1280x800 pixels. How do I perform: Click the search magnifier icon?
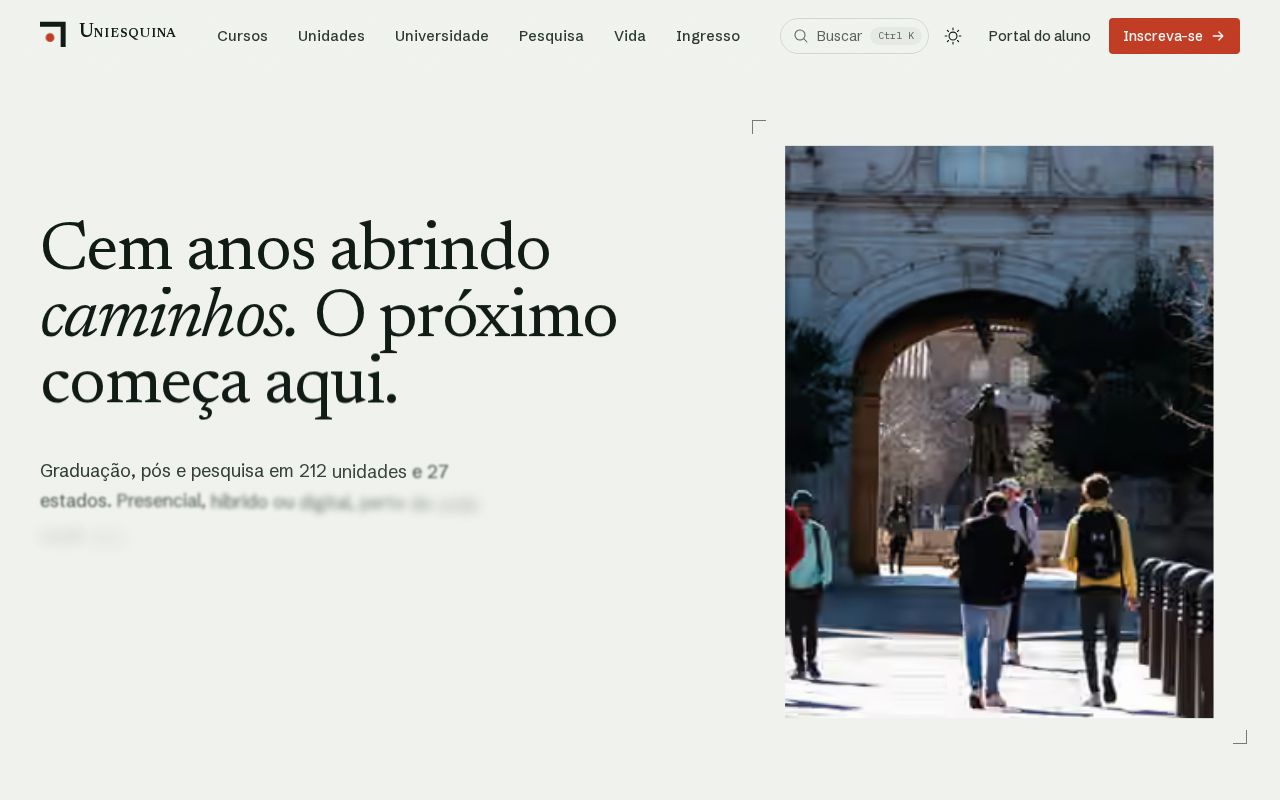point(801,36)
